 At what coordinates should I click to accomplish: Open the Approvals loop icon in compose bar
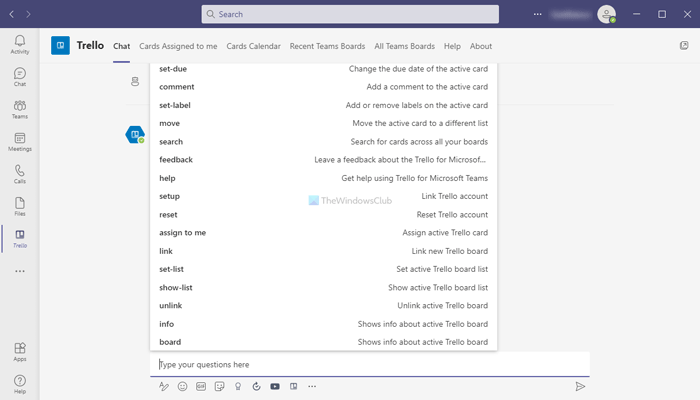256,386
